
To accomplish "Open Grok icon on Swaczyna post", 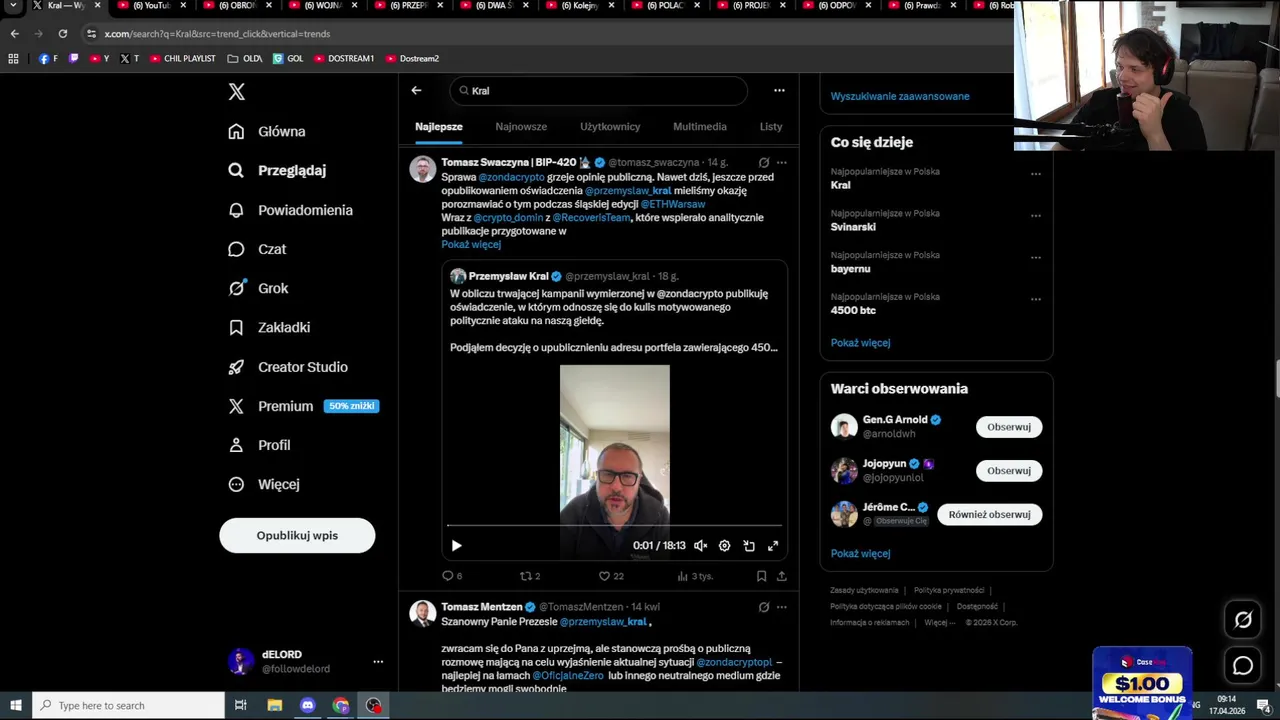I will pos(764,162).
